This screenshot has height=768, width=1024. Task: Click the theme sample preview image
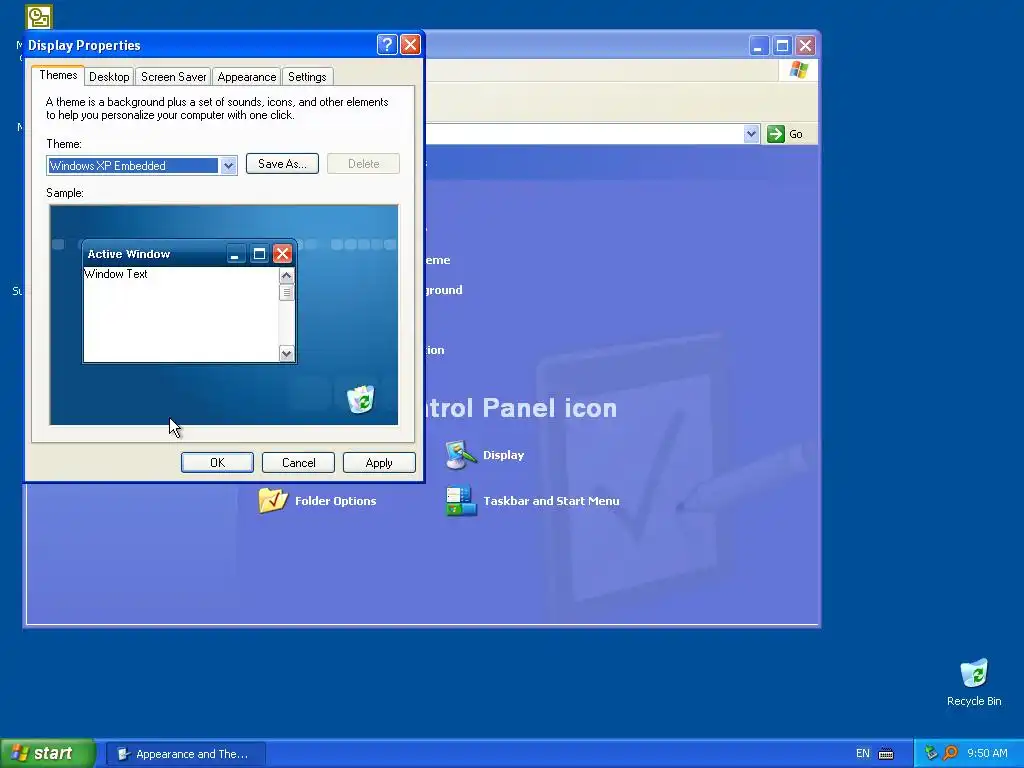tap(224, 315)
